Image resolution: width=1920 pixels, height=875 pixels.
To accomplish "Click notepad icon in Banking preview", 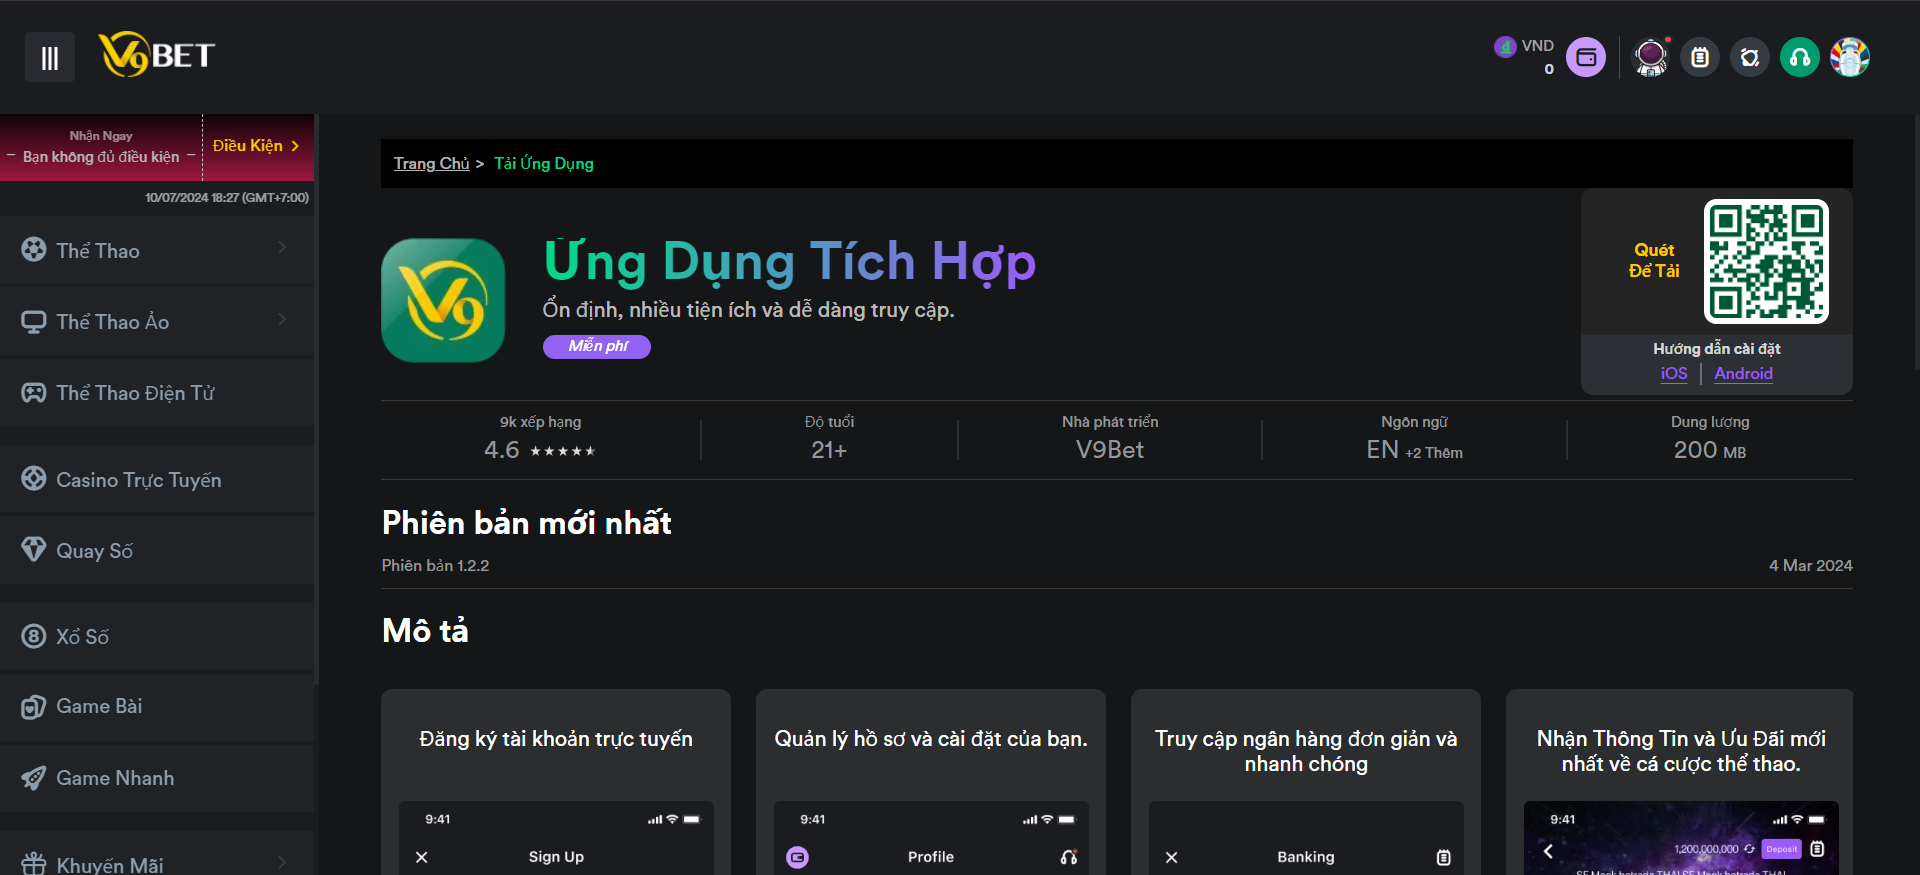I will [x=1443, y=857].
